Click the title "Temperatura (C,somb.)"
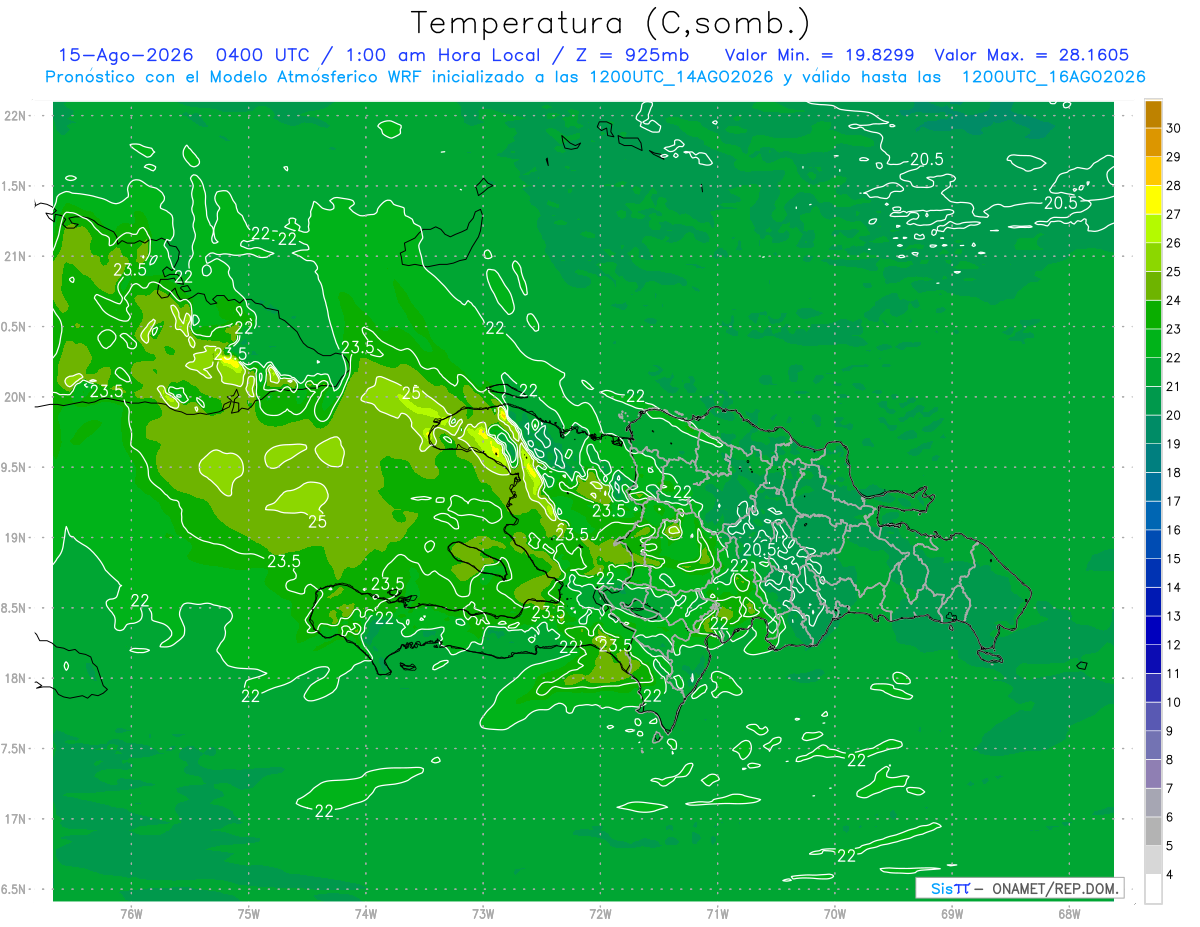 coord(610,24)
